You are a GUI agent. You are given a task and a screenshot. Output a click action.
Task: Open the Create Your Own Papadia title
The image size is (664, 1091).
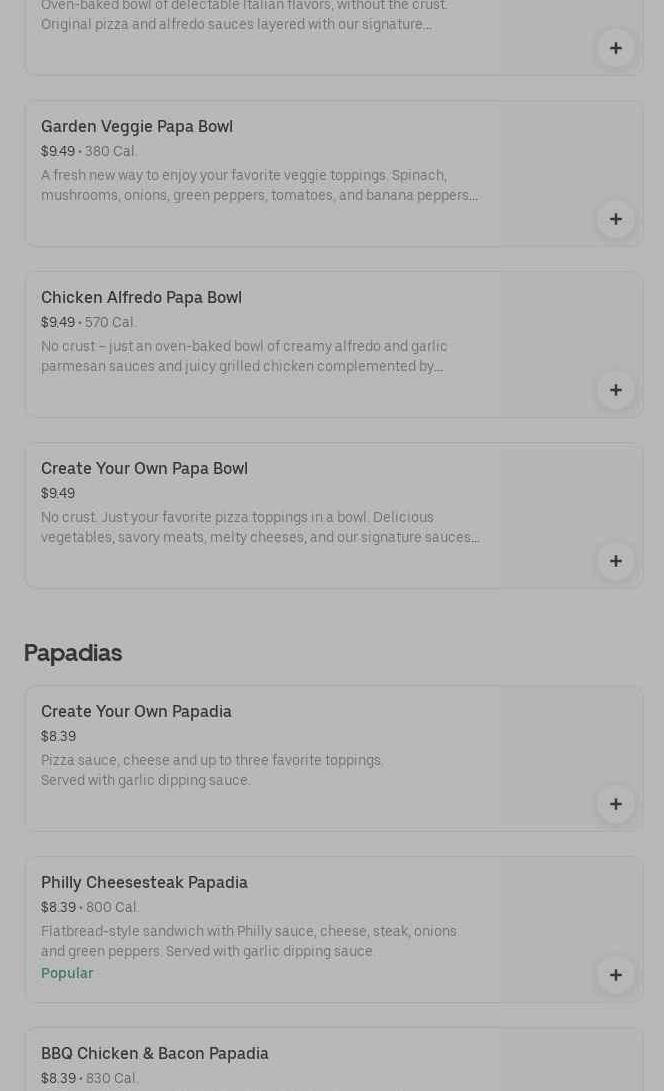[x=136, y=711]
